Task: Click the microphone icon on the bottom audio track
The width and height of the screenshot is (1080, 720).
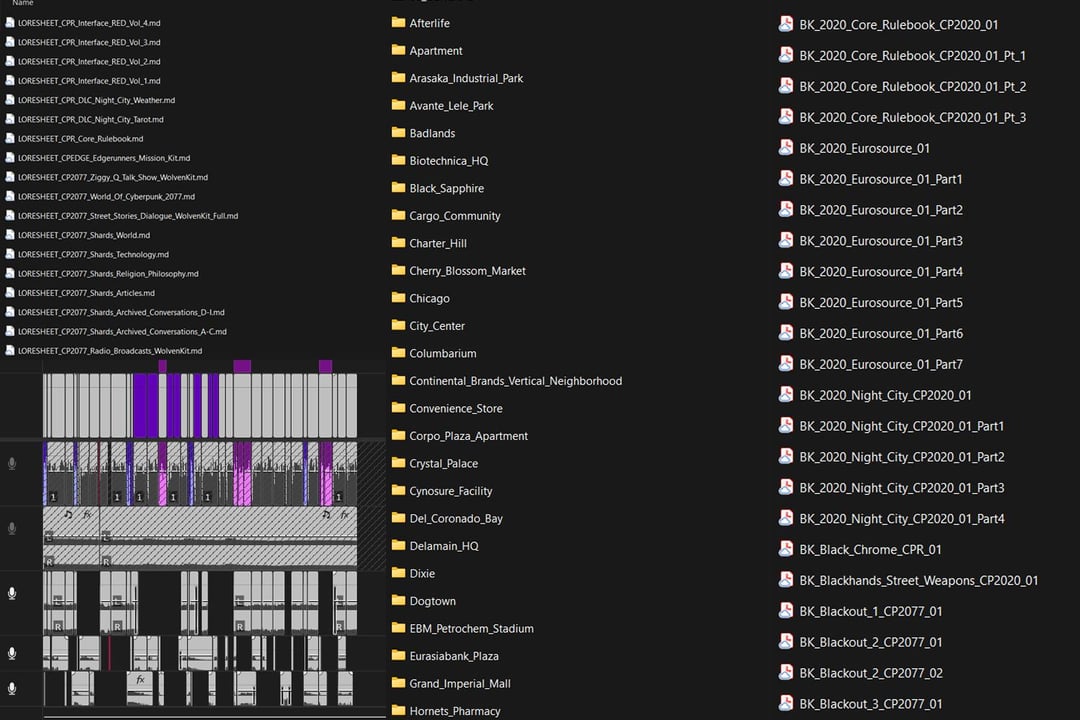Action: click(x=12, y=689)
